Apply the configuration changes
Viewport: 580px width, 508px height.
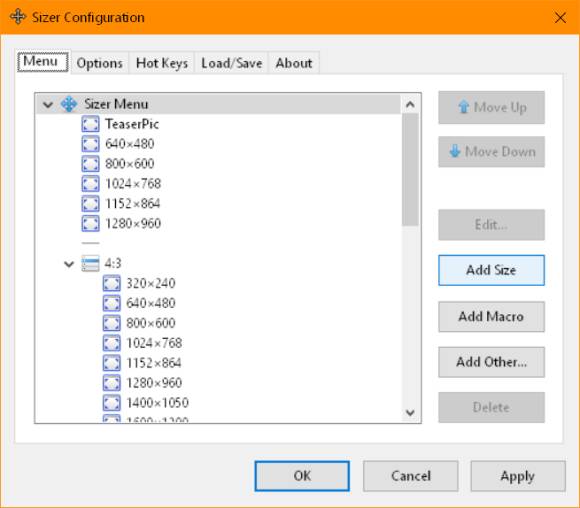point(518,476)
